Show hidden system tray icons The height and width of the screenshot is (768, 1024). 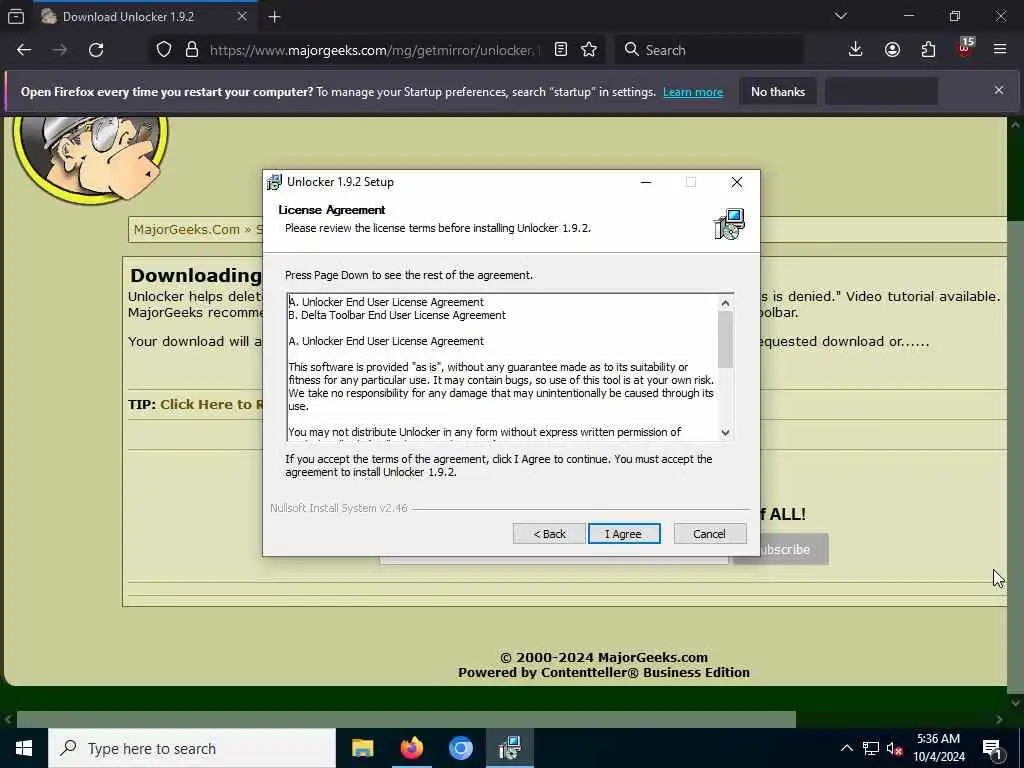coord(846,748)
